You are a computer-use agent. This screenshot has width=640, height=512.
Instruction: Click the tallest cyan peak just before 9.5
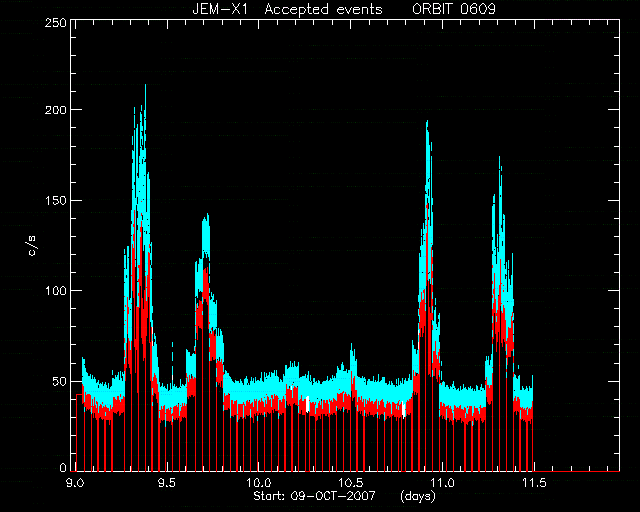[145, 88]
